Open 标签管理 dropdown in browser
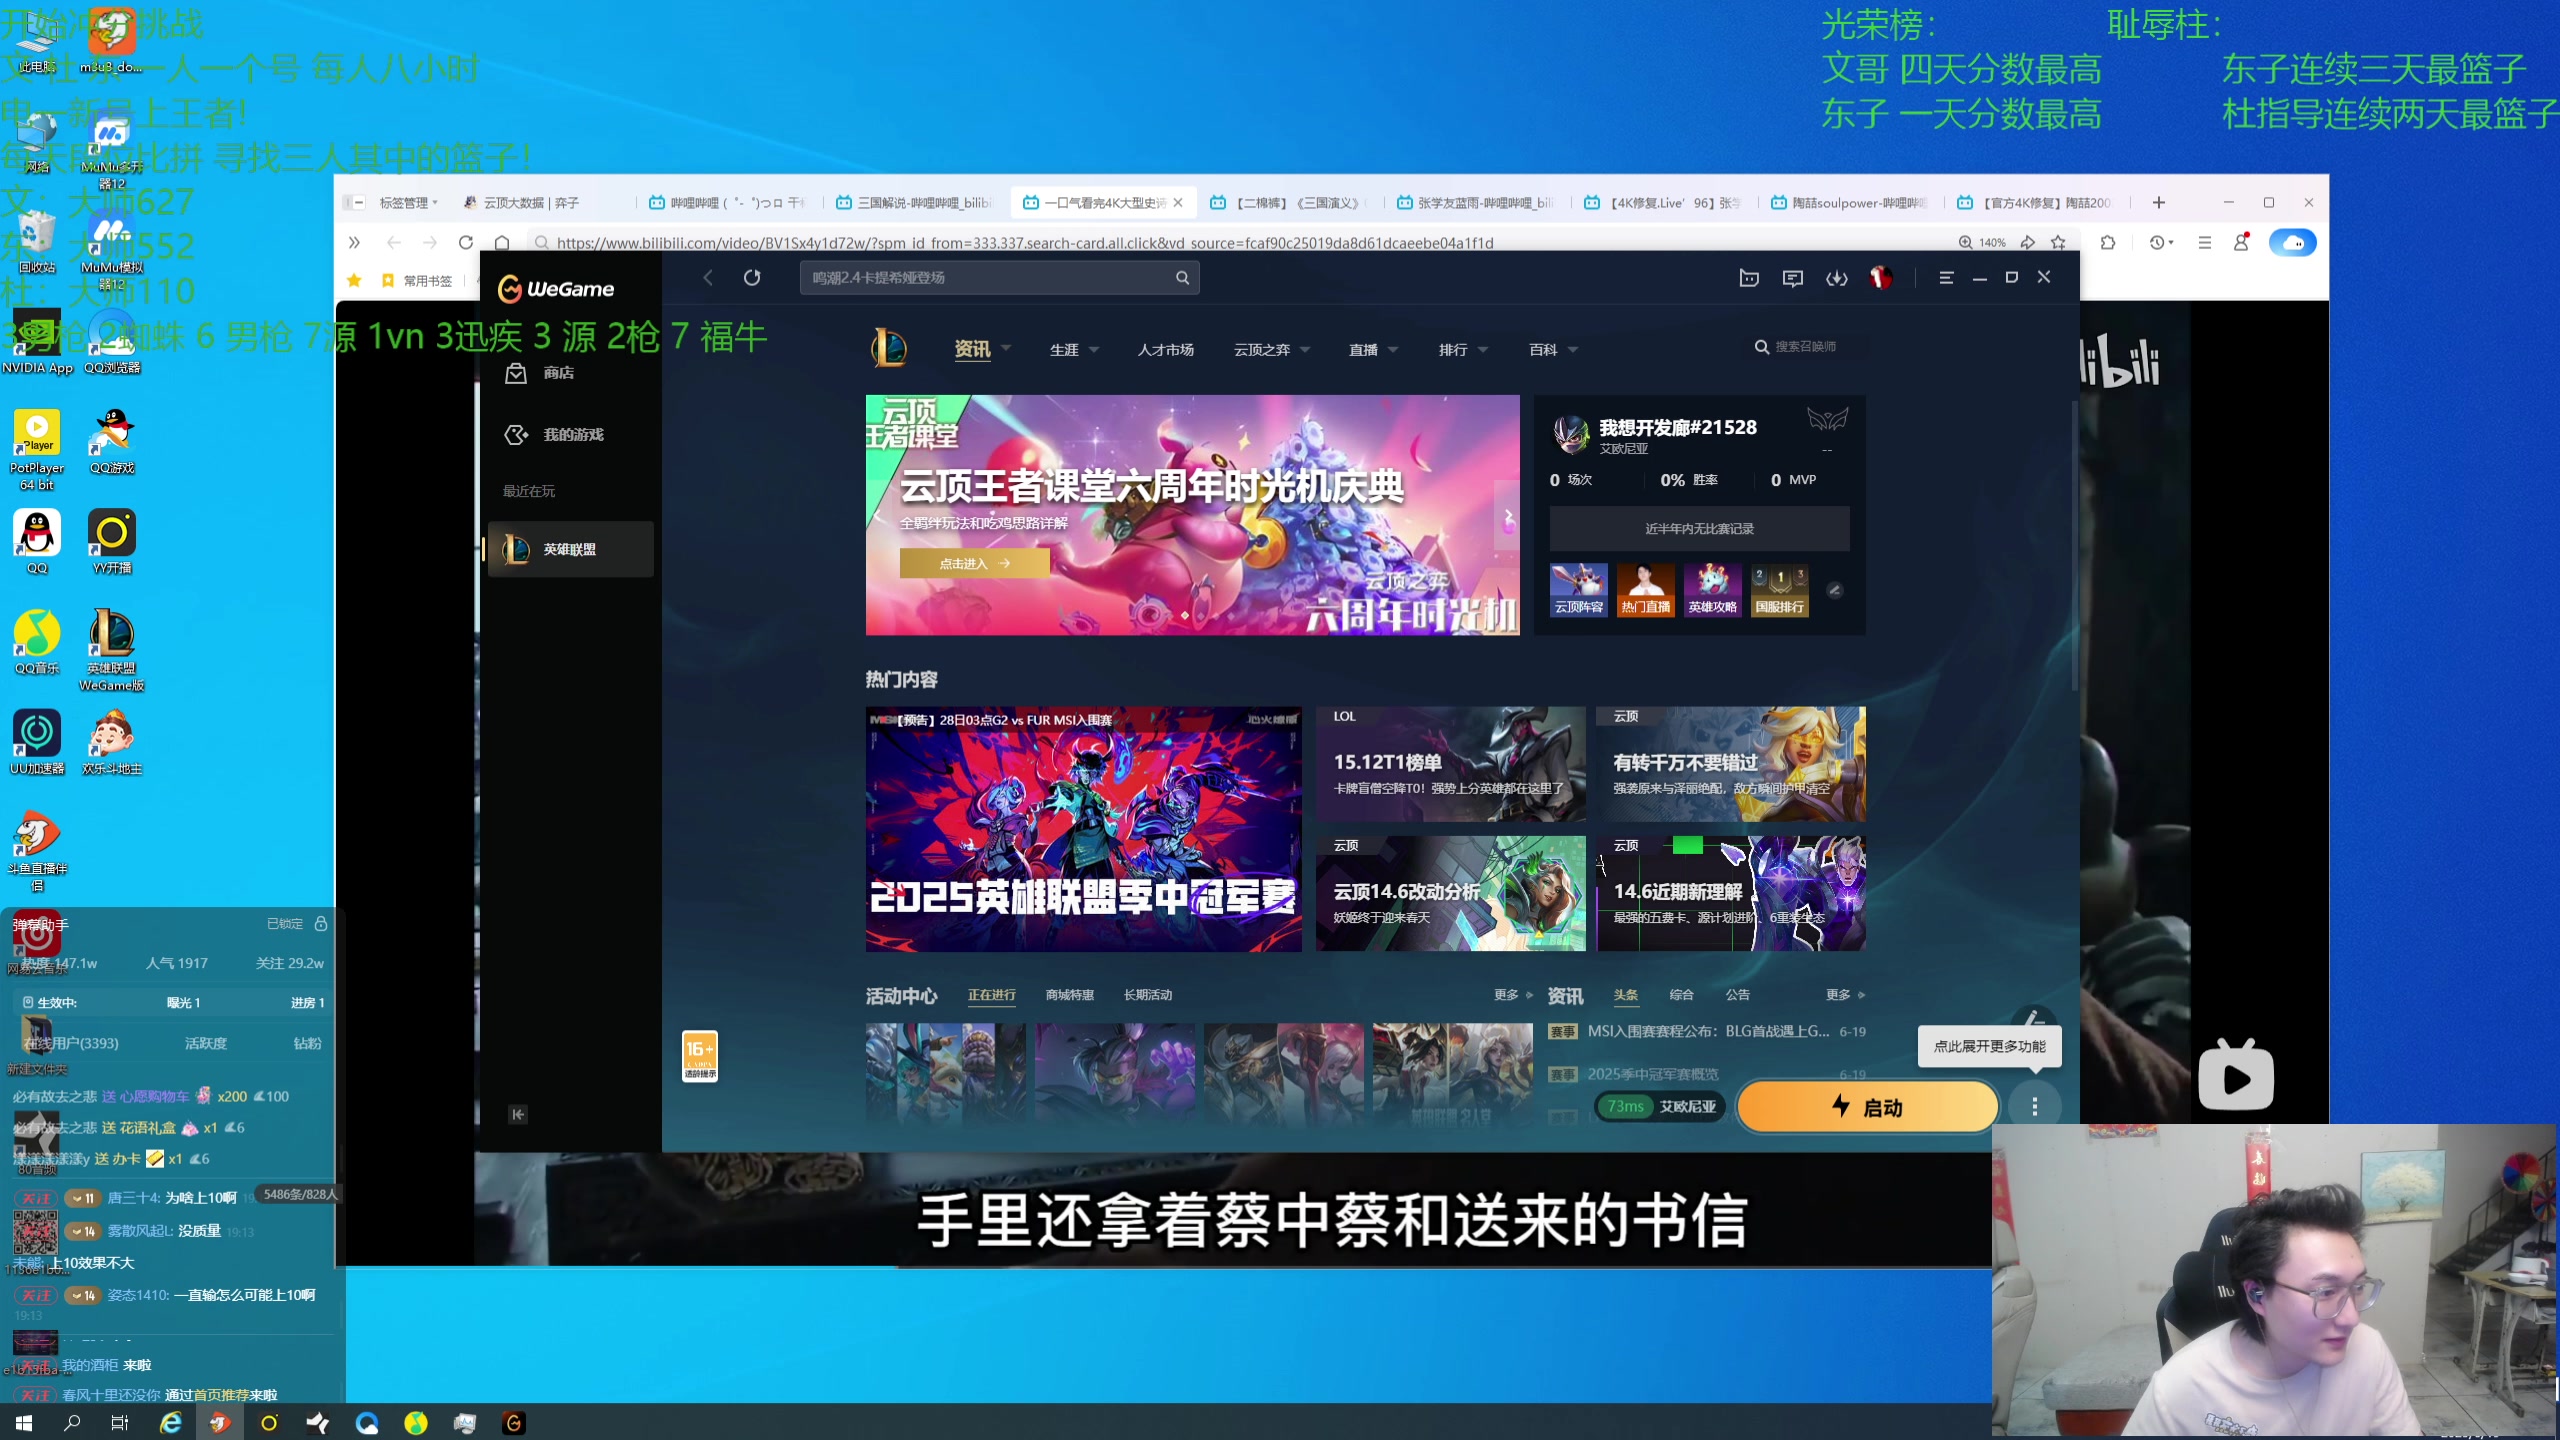Viewport: 2560px width, 1440px height. (408, 203)
